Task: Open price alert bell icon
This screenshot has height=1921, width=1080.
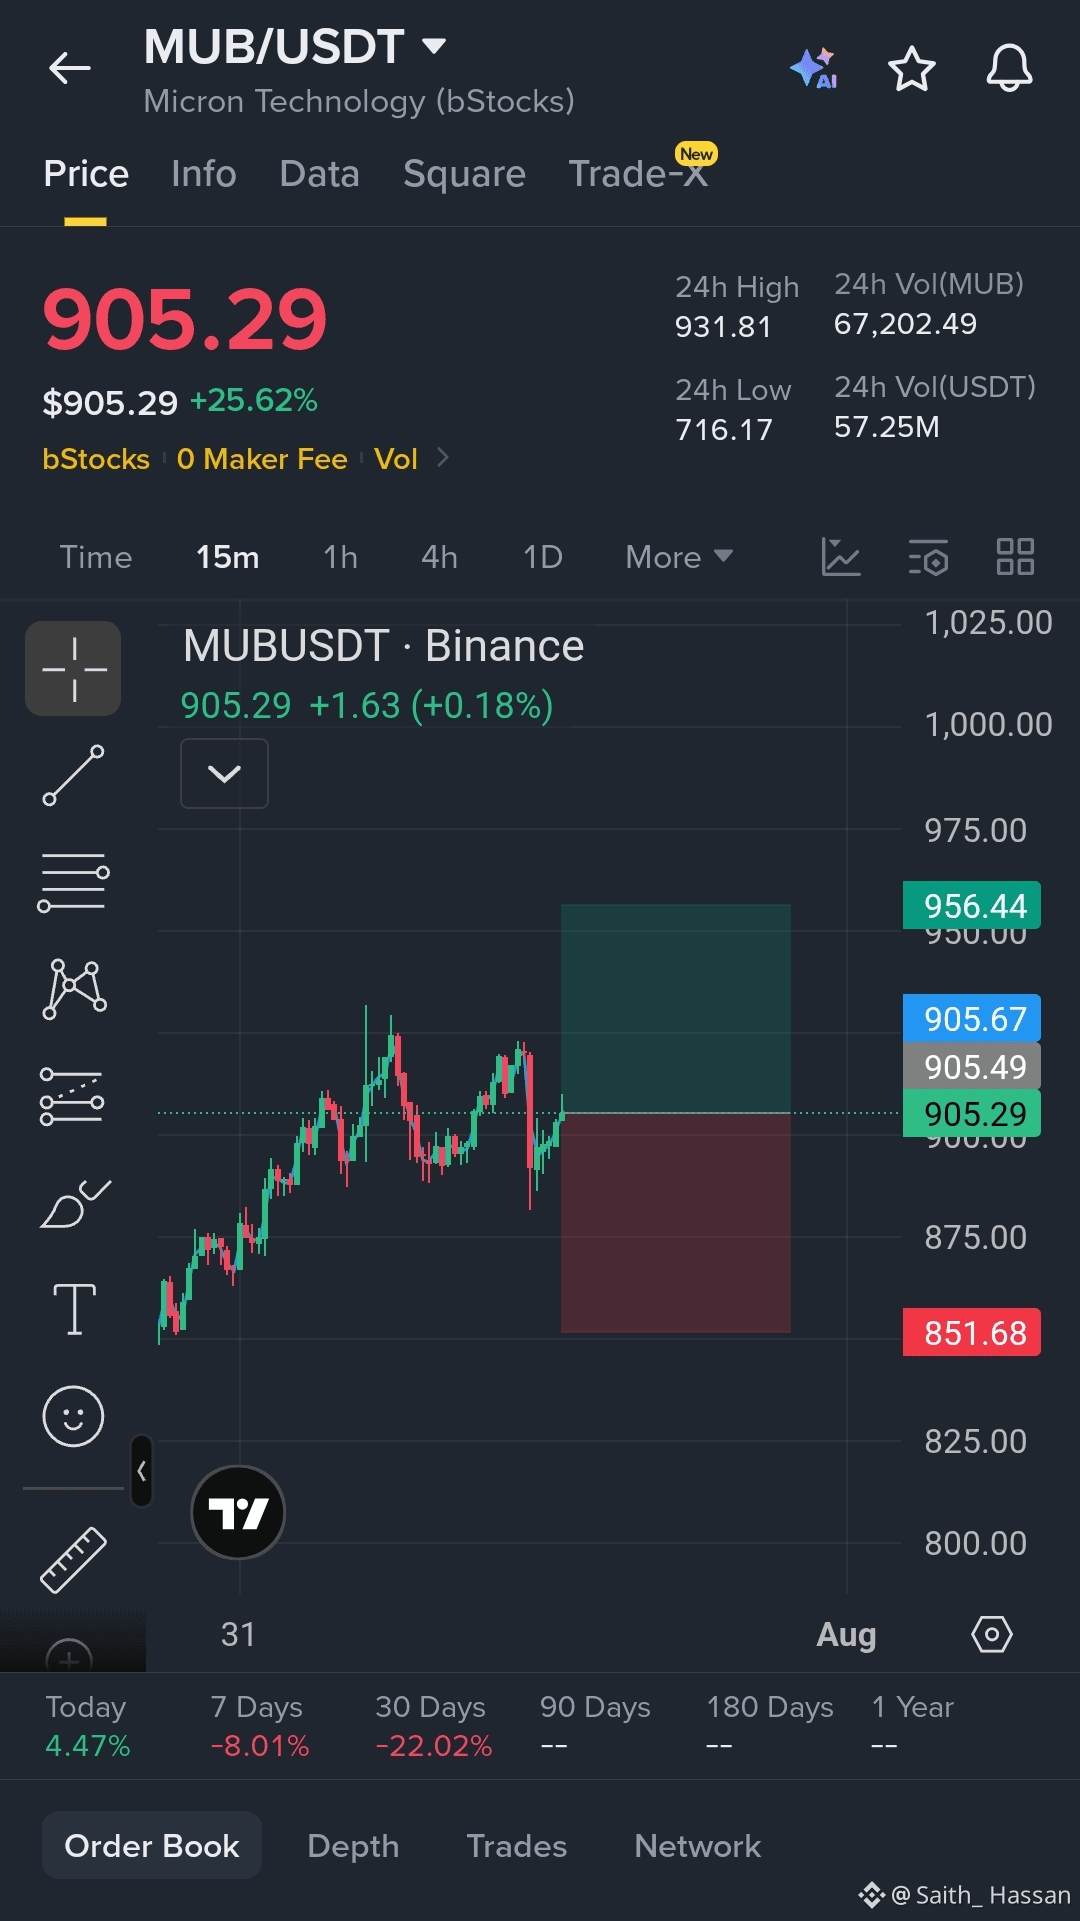Action: [x=1009, y=68]
